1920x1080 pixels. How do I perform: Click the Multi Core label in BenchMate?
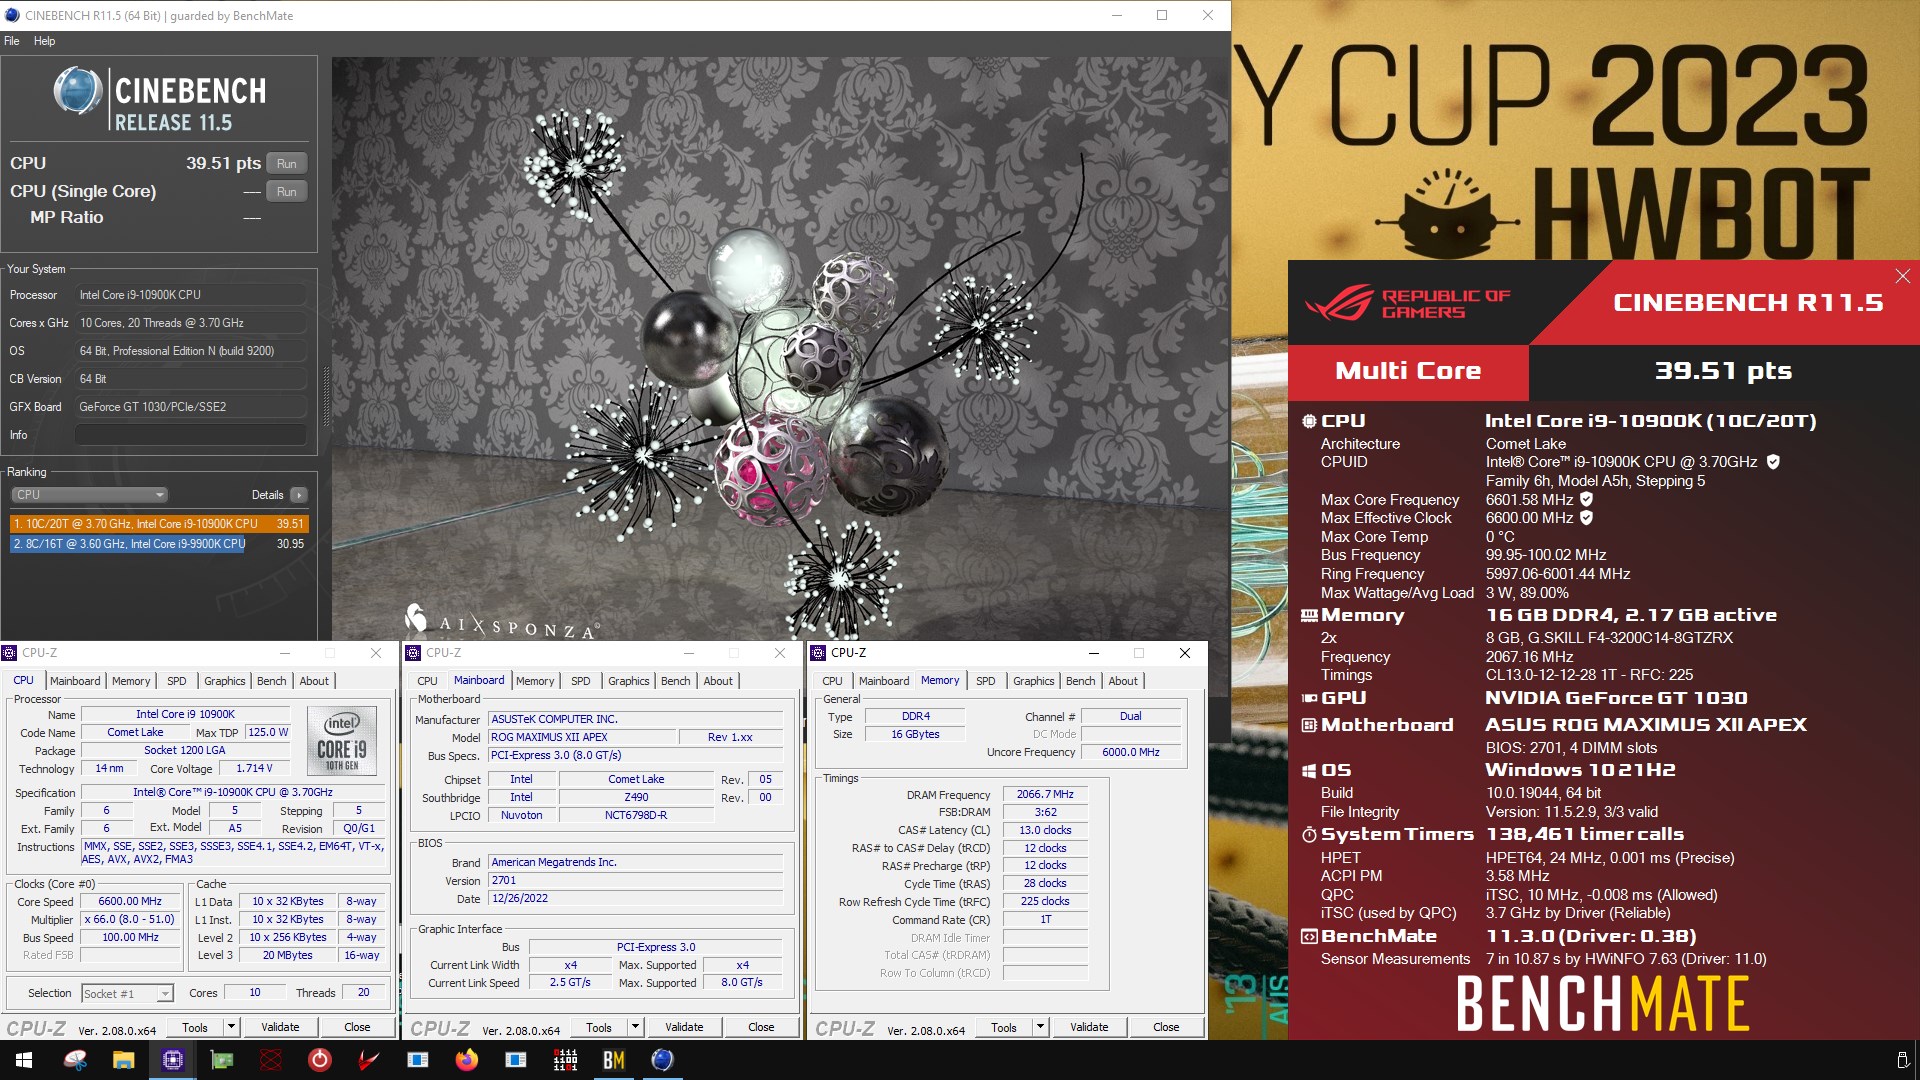1408,372
